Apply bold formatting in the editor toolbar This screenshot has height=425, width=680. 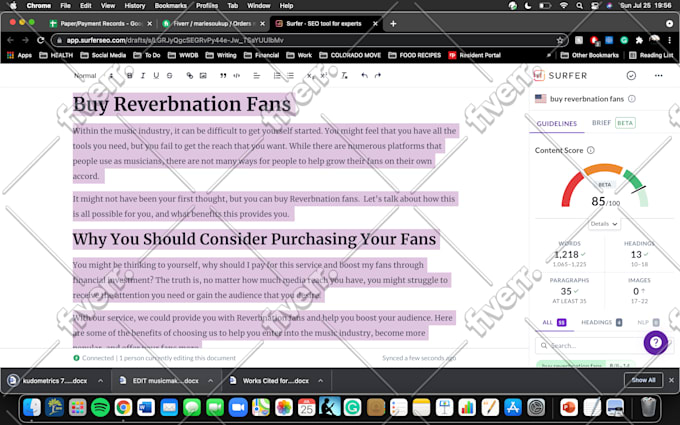click(x=129, y=75)
